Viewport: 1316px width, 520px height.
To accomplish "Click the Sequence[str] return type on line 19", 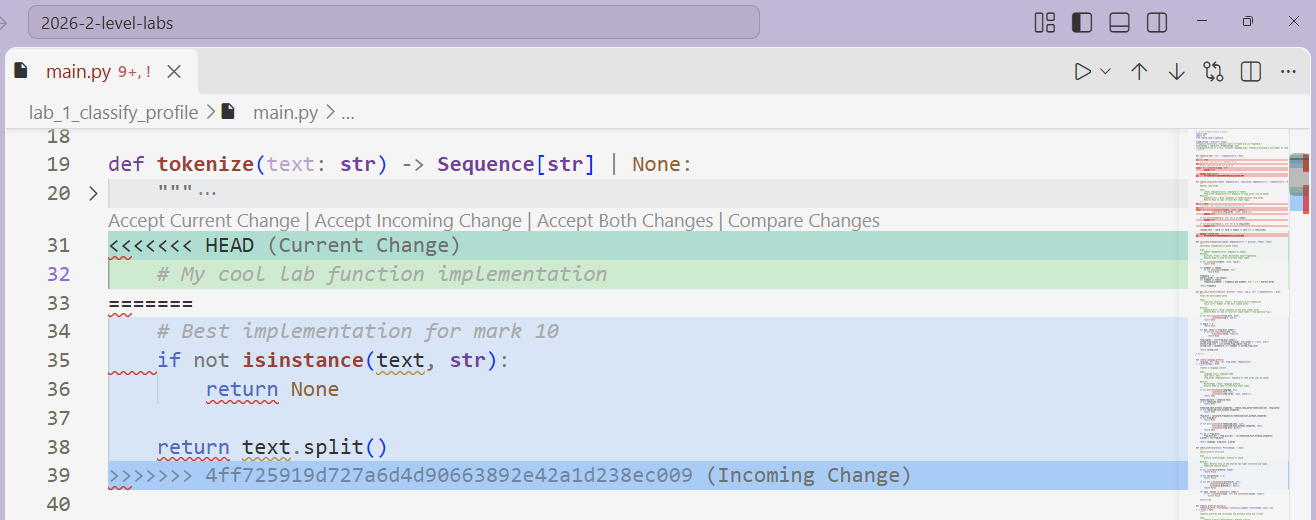I will [x=516, y=164].
